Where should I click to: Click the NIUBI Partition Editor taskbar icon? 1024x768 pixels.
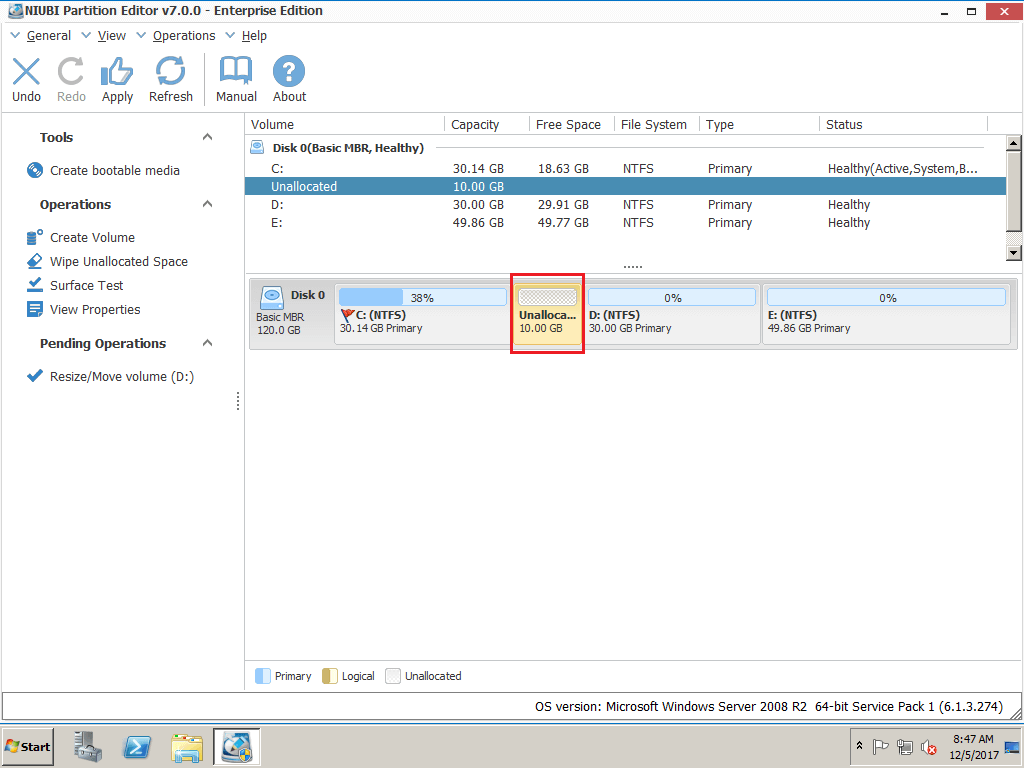click(x=236, y=746)
